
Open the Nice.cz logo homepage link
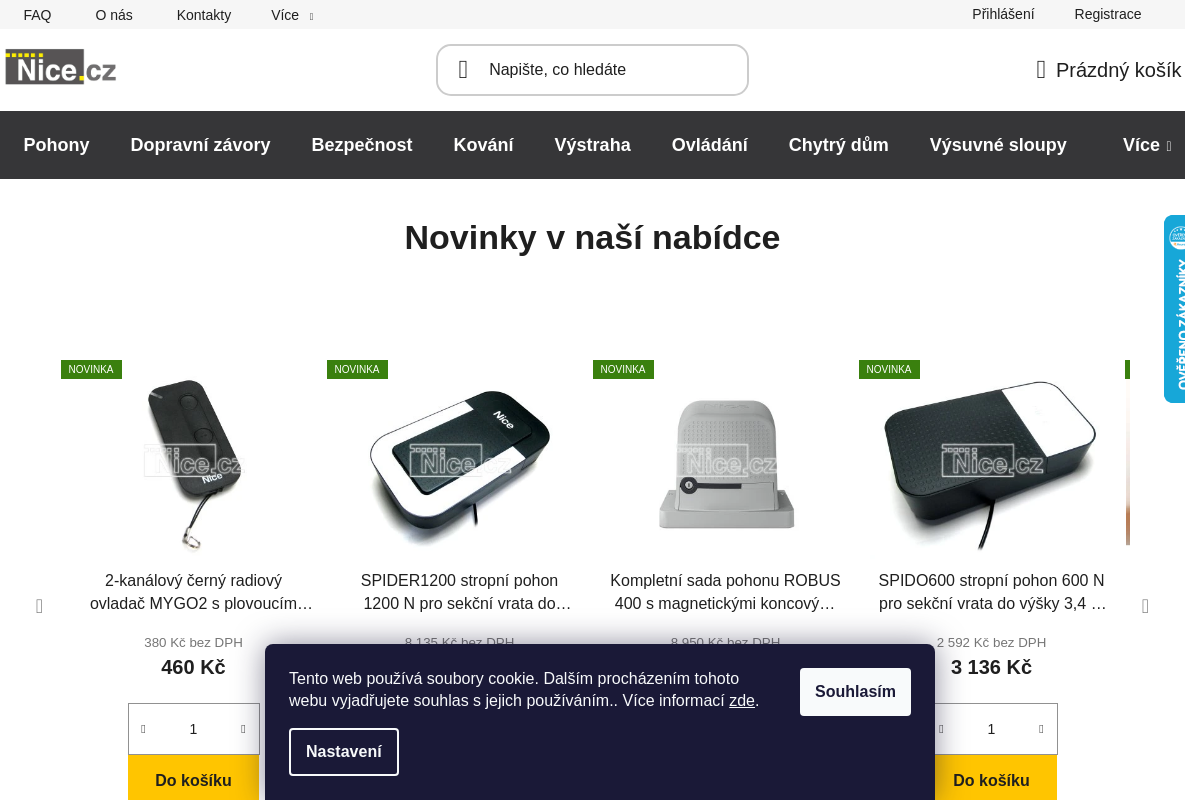pos(61,67)
